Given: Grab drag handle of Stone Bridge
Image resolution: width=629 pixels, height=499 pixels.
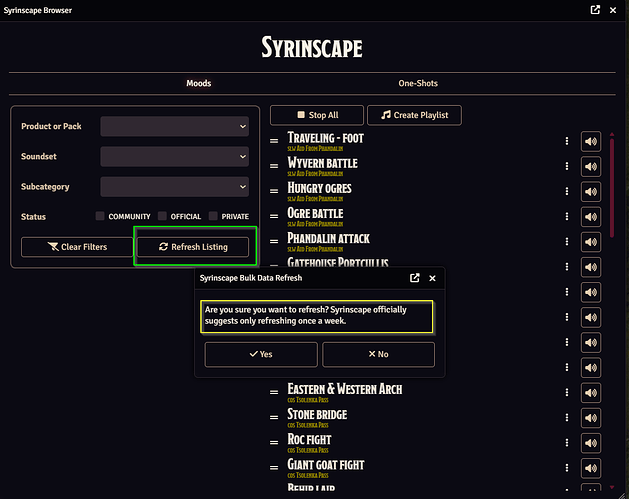Looking at the screenshot, I should (x=274, y=417).
